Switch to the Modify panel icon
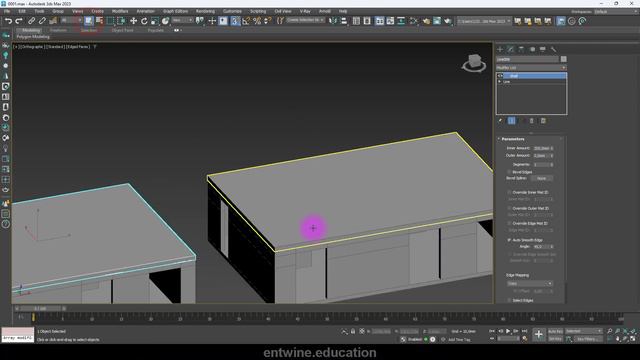 tap(511, 49)
